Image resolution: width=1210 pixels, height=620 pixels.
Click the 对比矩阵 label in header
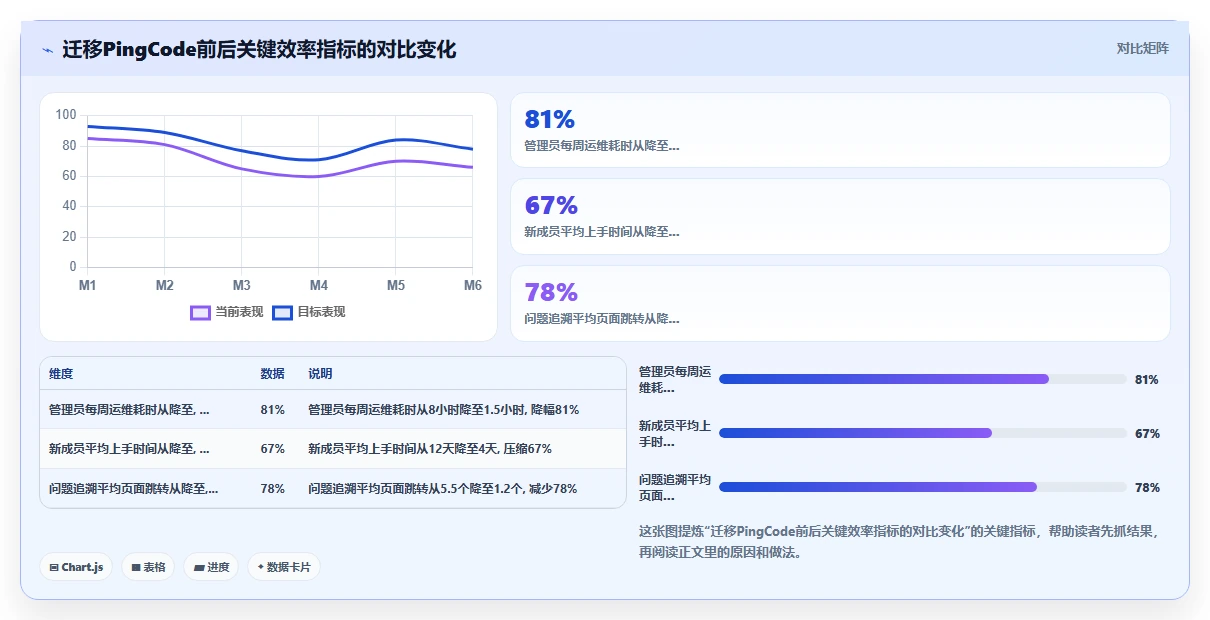pyautogui.click(x=1143, y=48)
